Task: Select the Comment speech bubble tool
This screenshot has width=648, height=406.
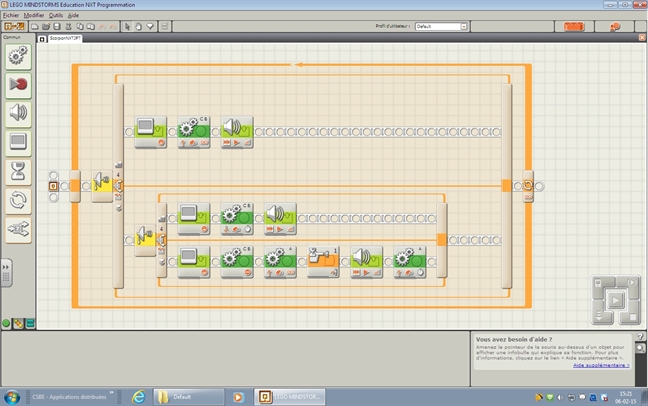Action: click(150, 26)
